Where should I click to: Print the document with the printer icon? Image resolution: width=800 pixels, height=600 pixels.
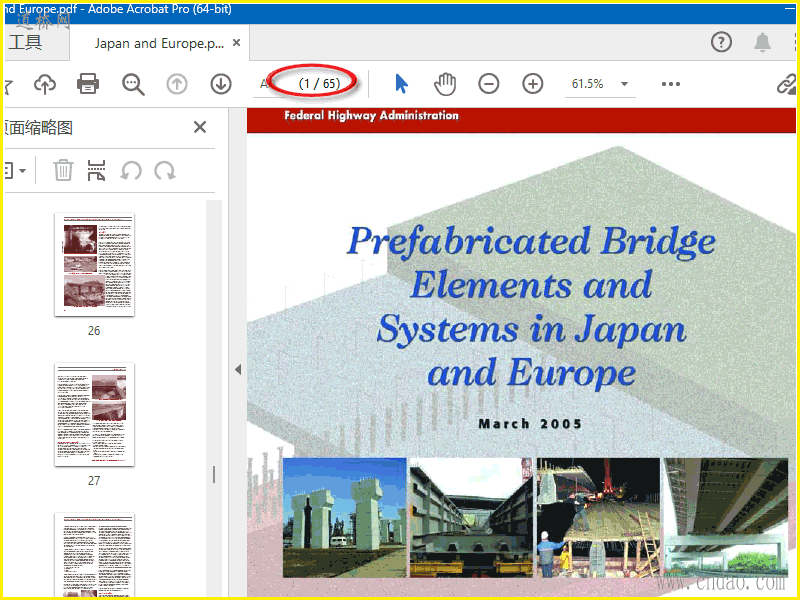(x=88, y=85)
